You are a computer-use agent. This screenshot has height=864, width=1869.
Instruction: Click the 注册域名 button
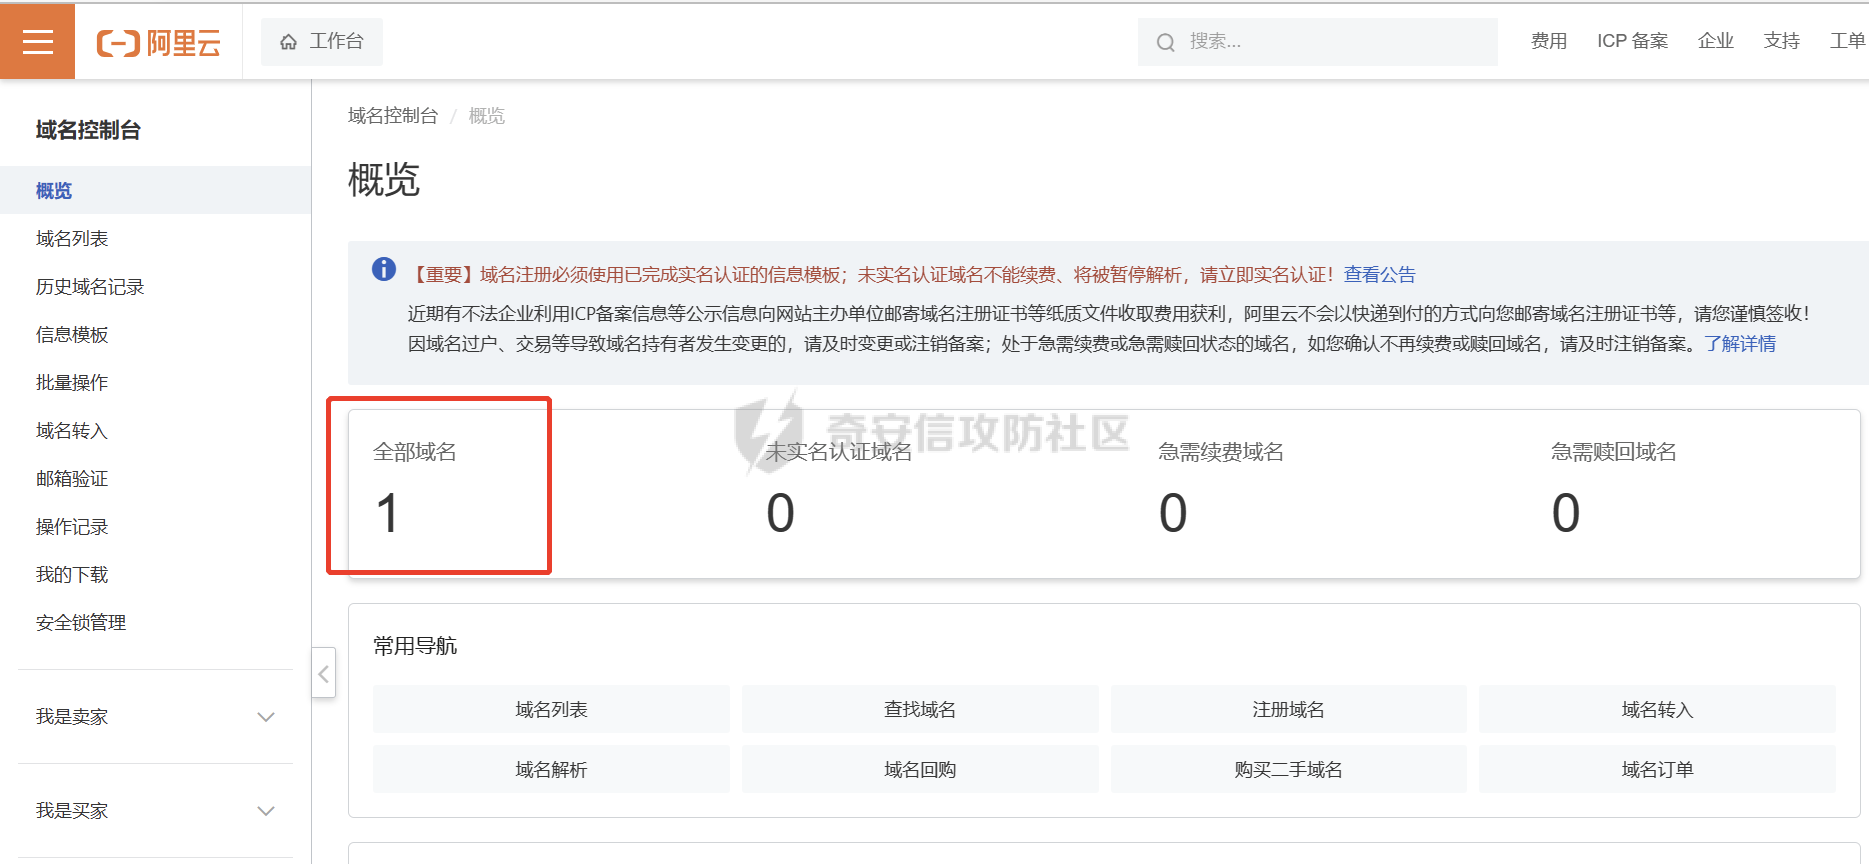[x=1288, y=710]
